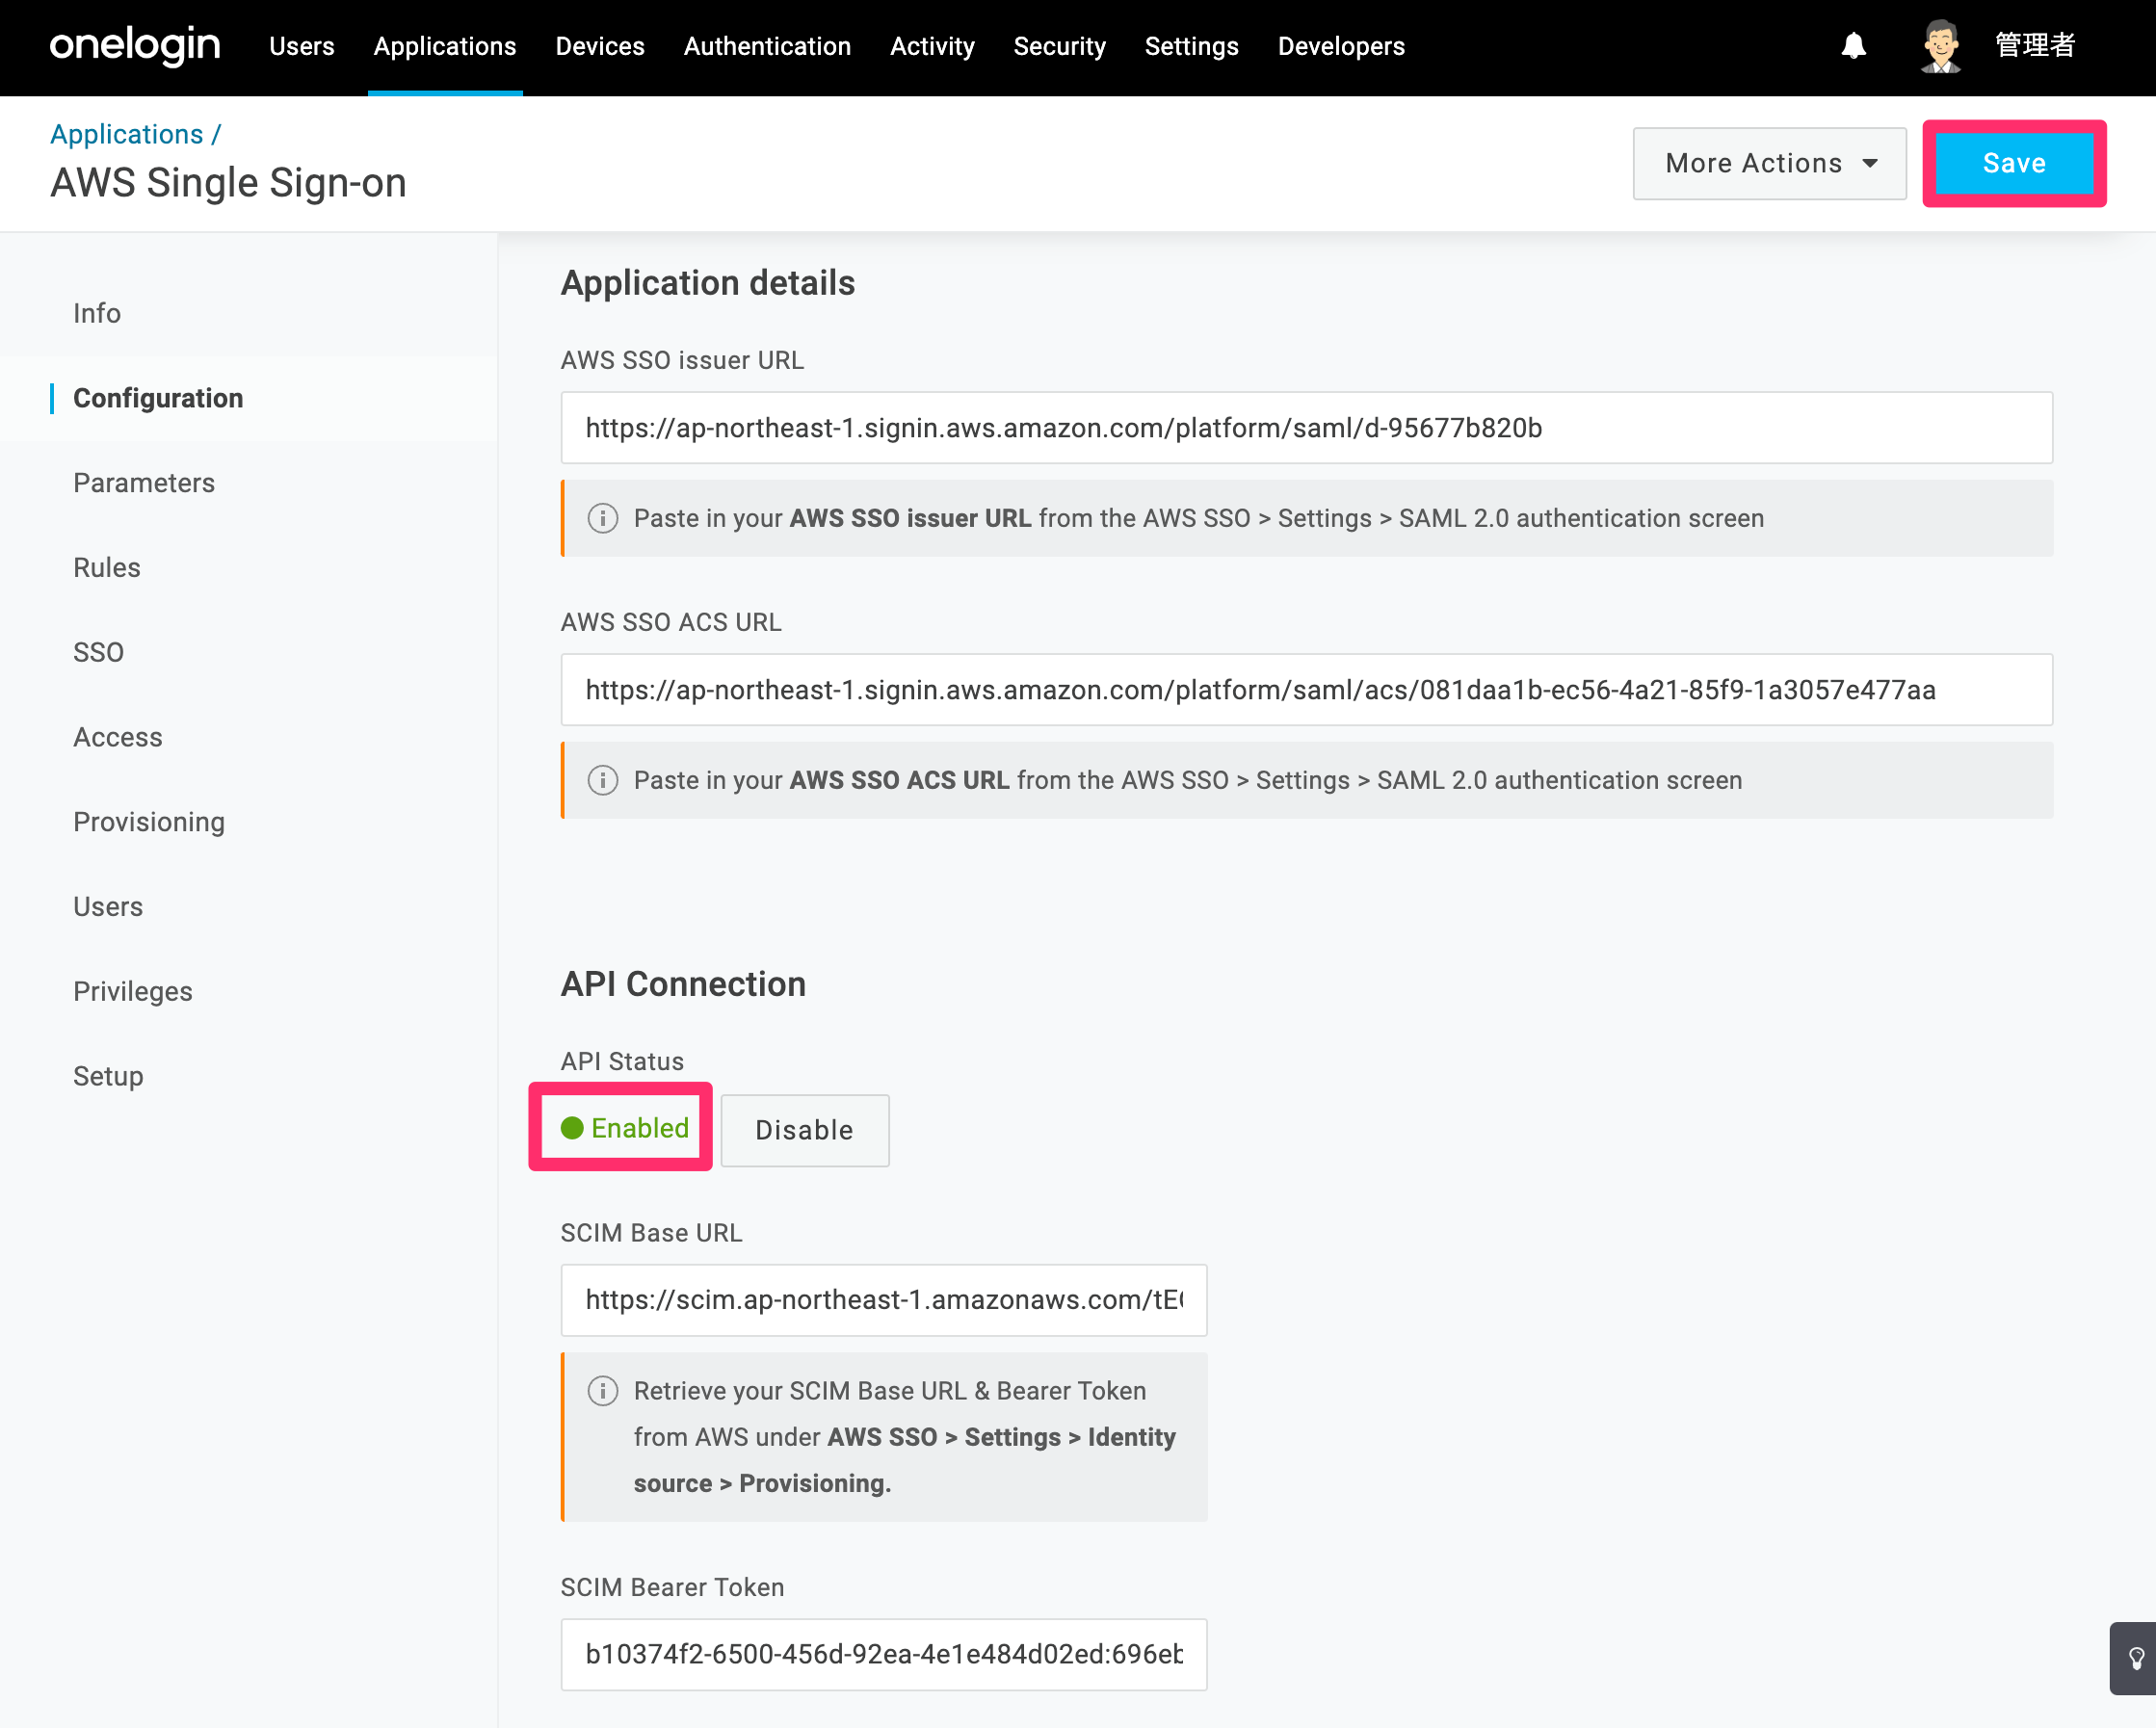Switch to the Parameters tab

pos(144,483)
